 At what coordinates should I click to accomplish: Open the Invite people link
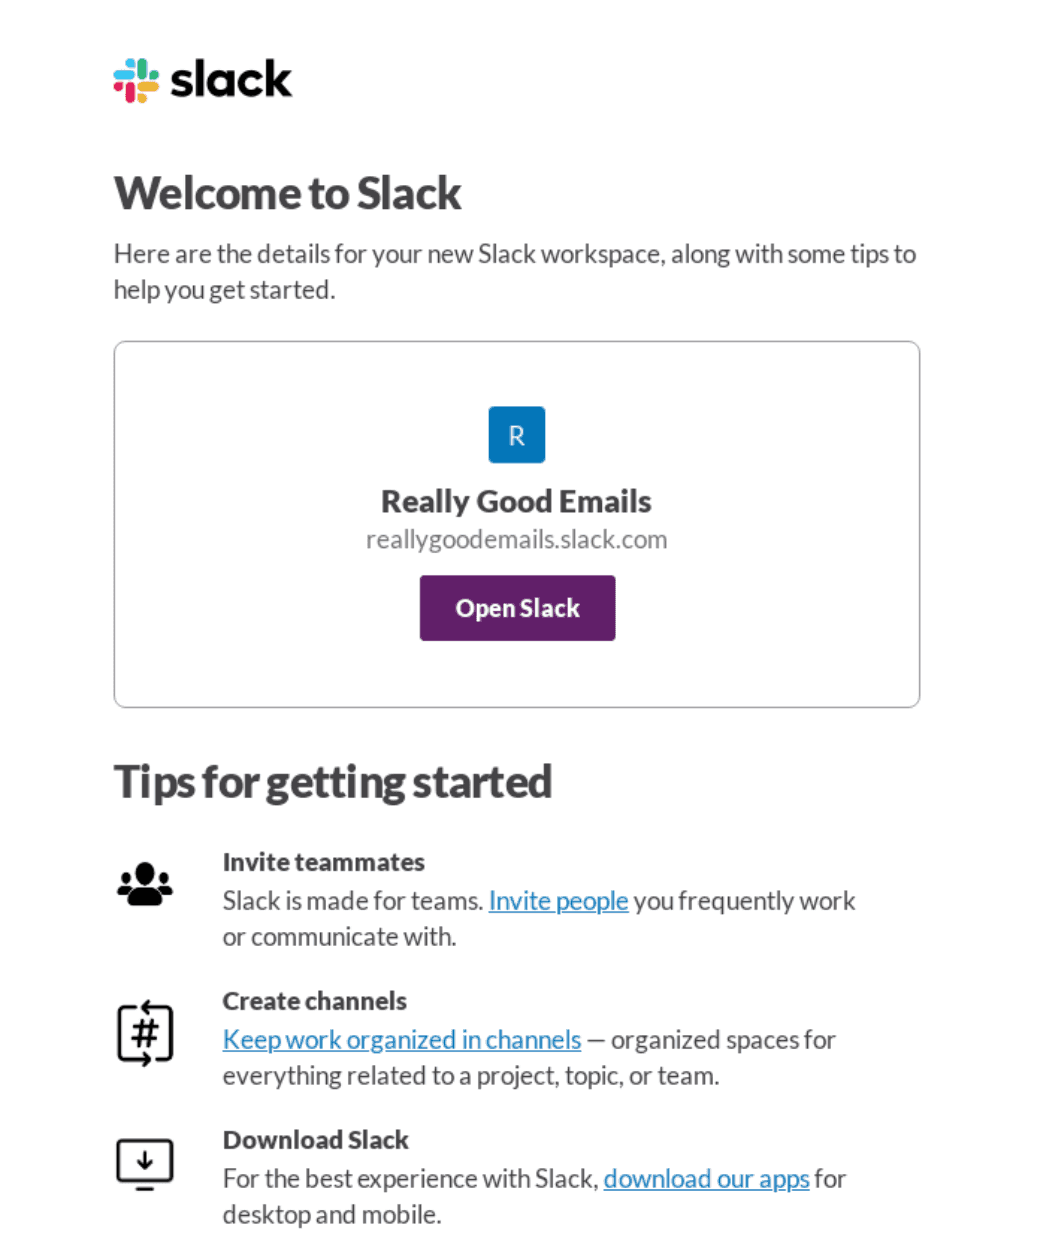click(x=557, y=900)
